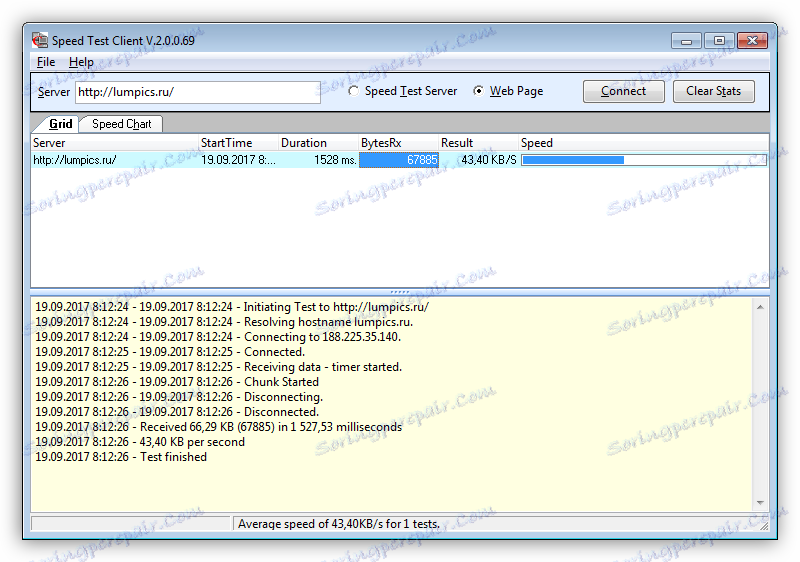Click the Result column header
The image size is (800, 562).
pyautogui.click(x=479, y=143)
